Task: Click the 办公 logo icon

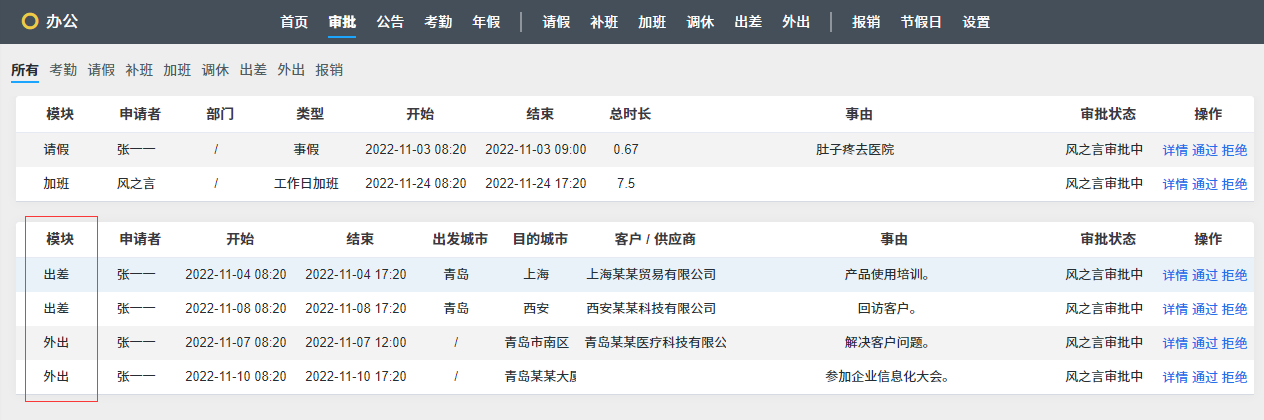Action: coord(30,22)
